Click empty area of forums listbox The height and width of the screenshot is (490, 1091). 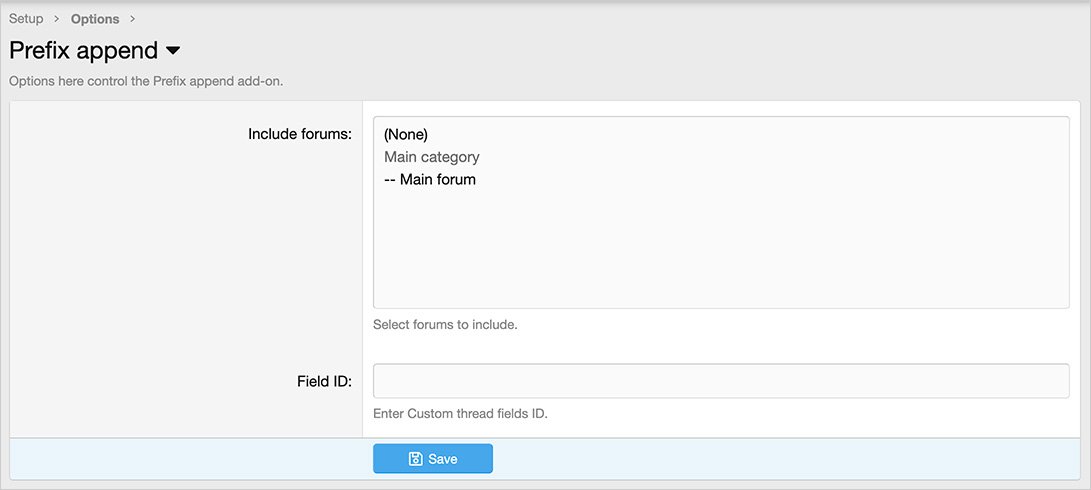tap(721, 247)
